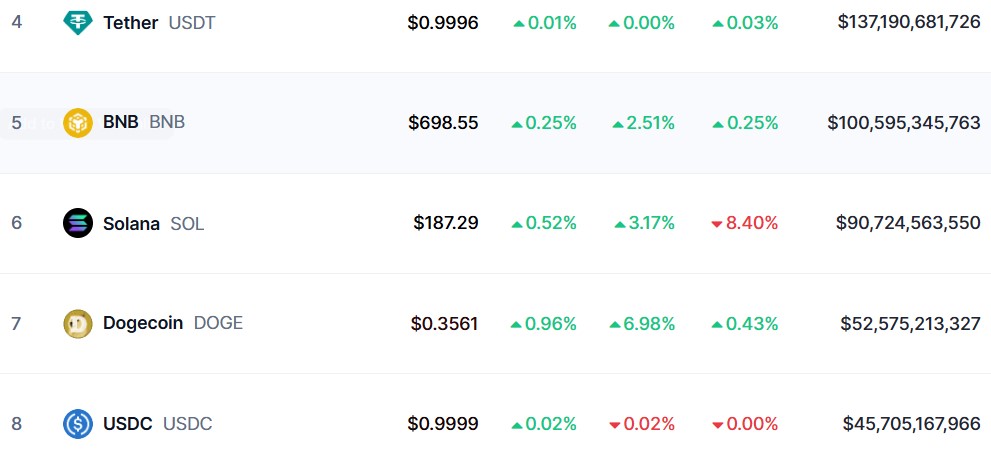Open the USDC coin name link
Screen dimensions: 991x468
point(127,424)
